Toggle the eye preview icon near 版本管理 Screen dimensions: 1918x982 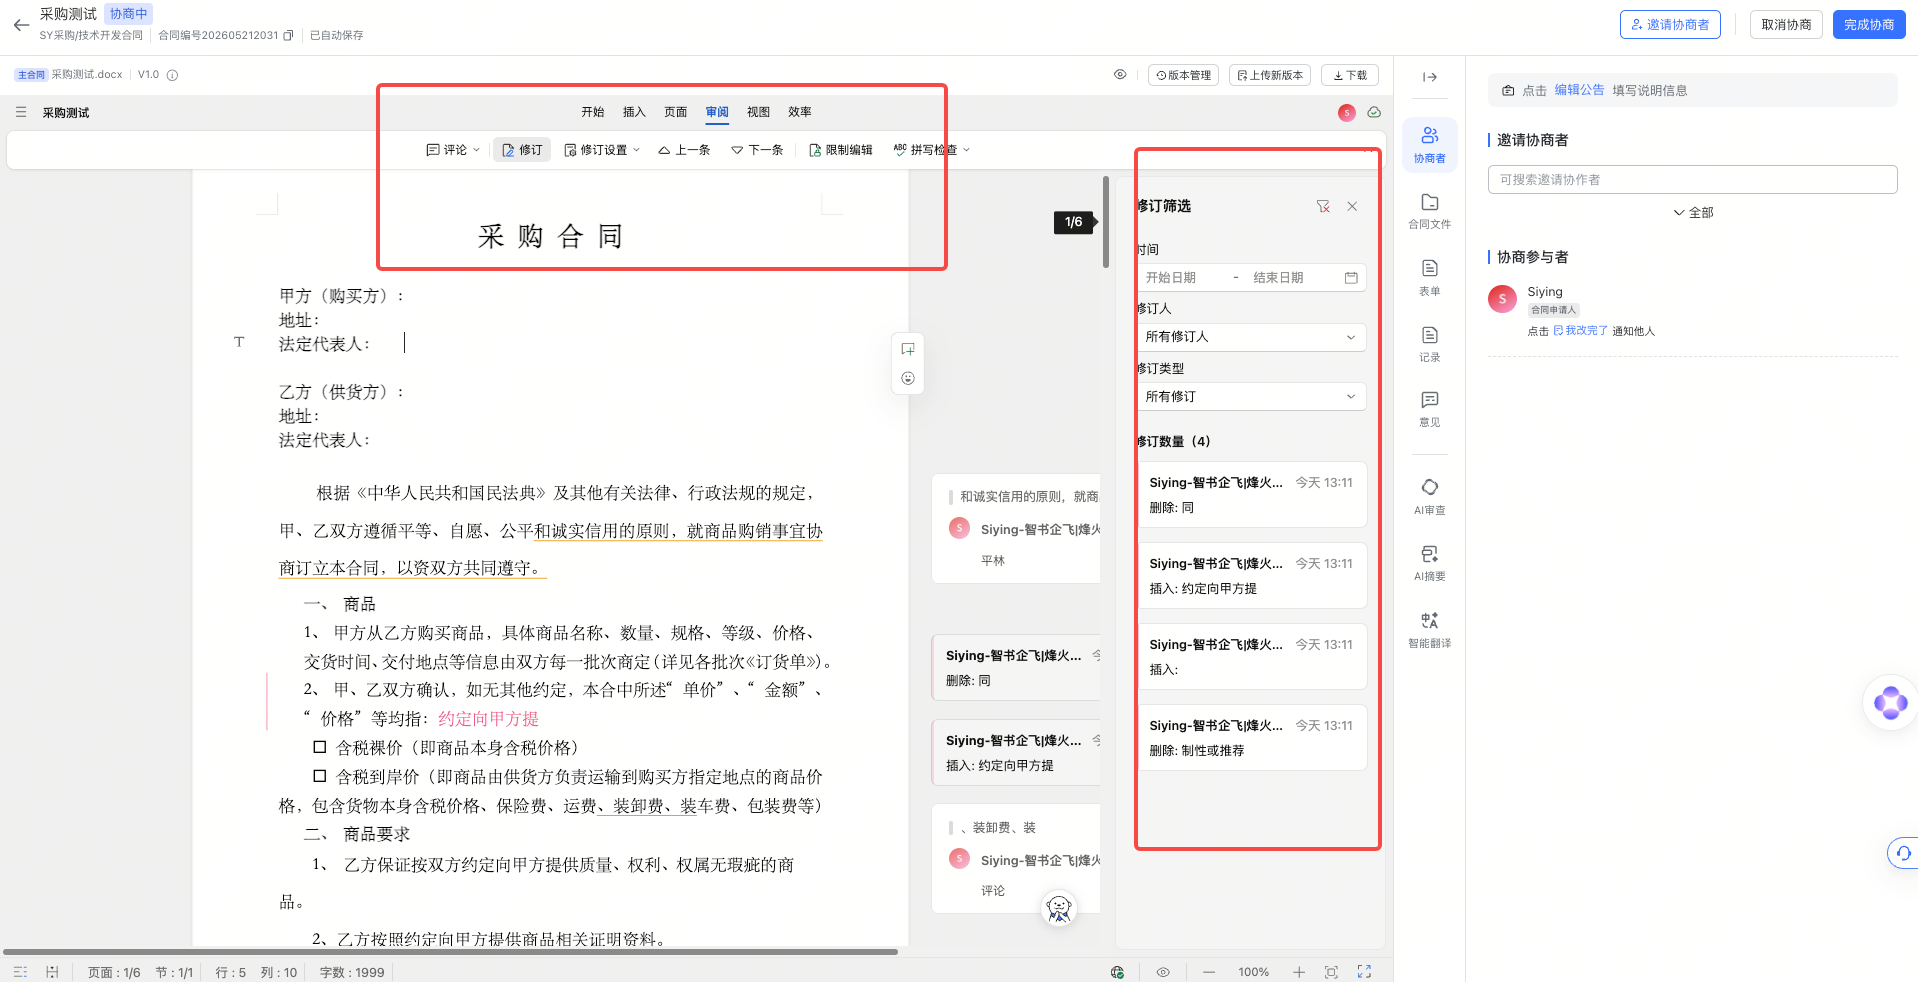[1120, 75]
